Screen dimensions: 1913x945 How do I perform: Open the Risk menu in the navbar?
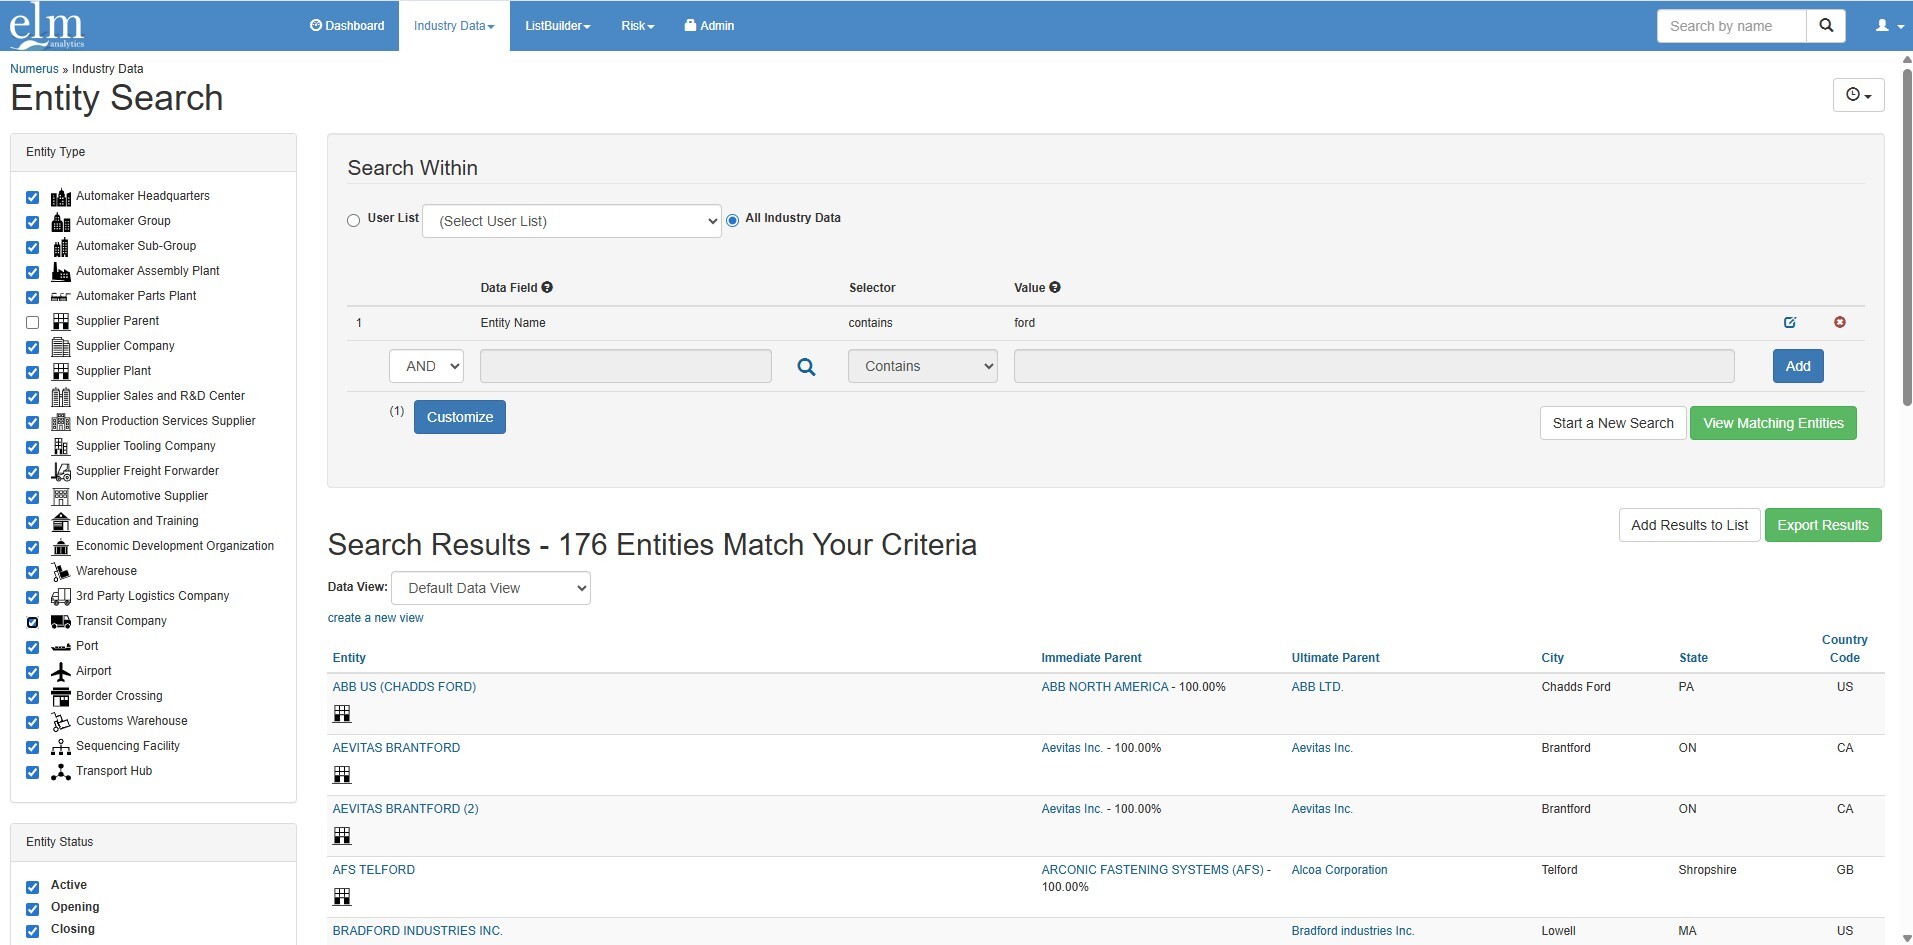pyautogui.click(x=637, y=26)
